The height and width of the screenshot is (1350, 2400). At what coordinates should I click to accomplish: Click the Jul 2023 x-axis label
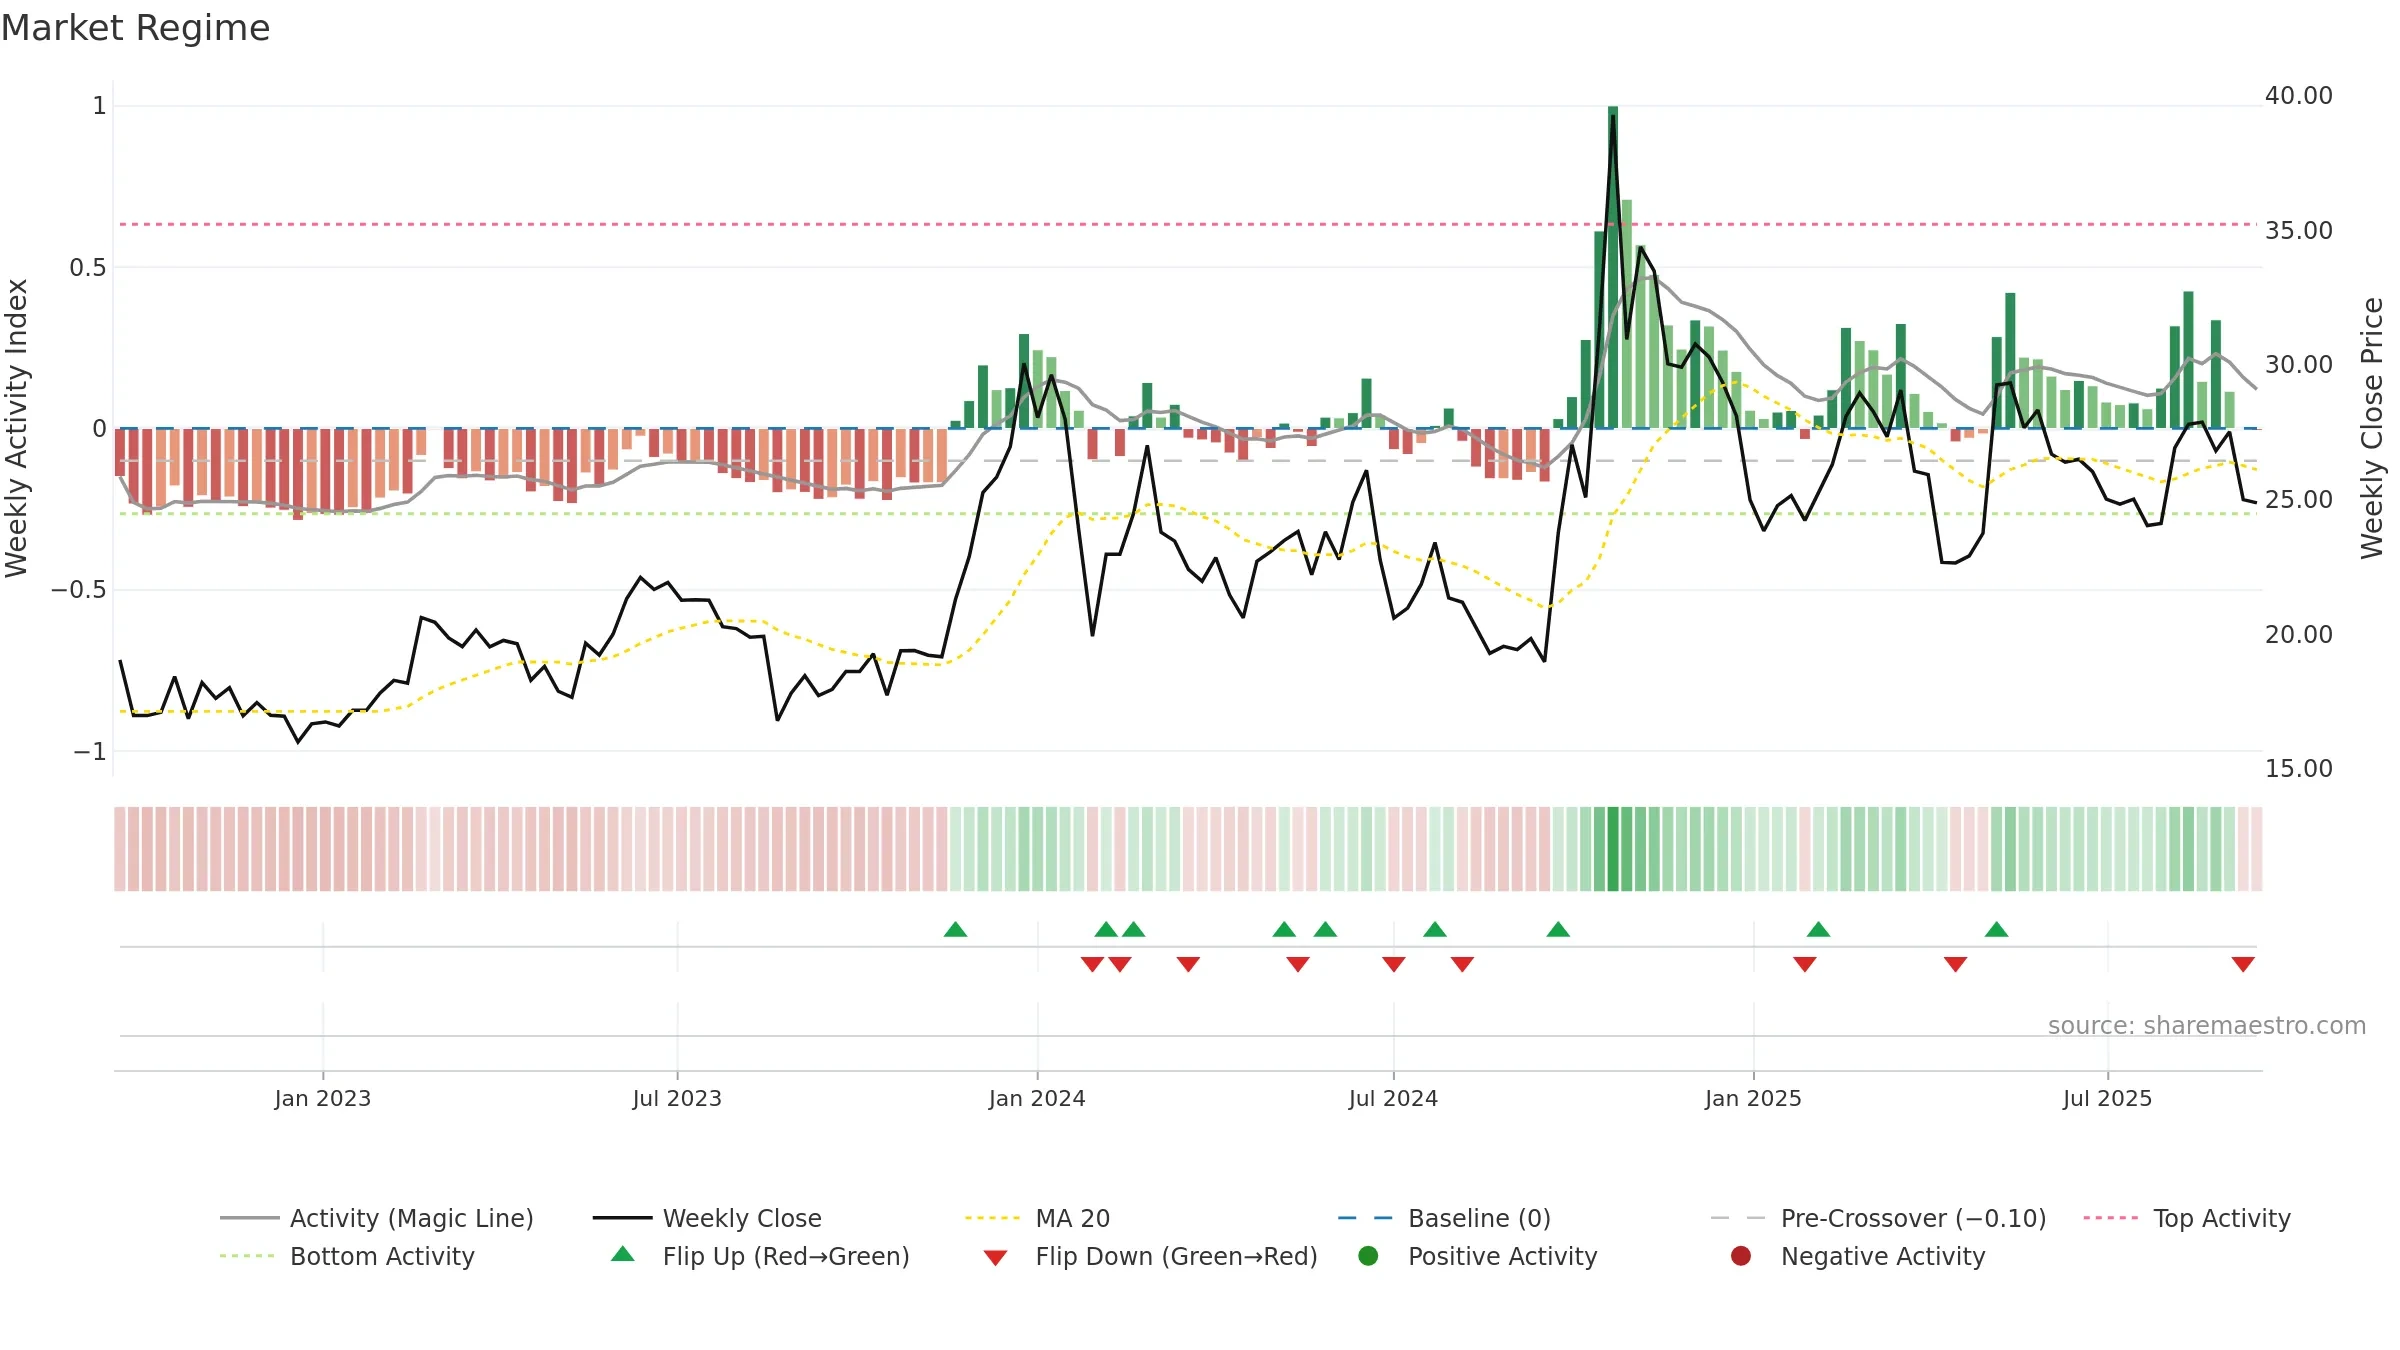point(677,1098)
